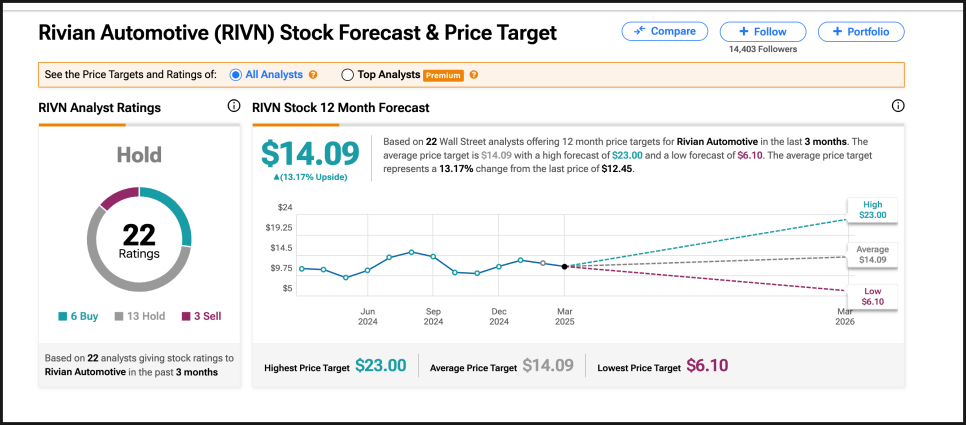Screen dimensions: 966x425
Task: Open help icon beside the Premium badge
Action: (474, 75)
